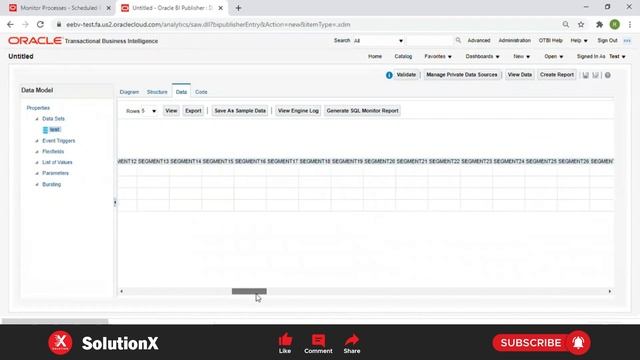
Task: Click the Advanced search link
Action: pos(479,40)
